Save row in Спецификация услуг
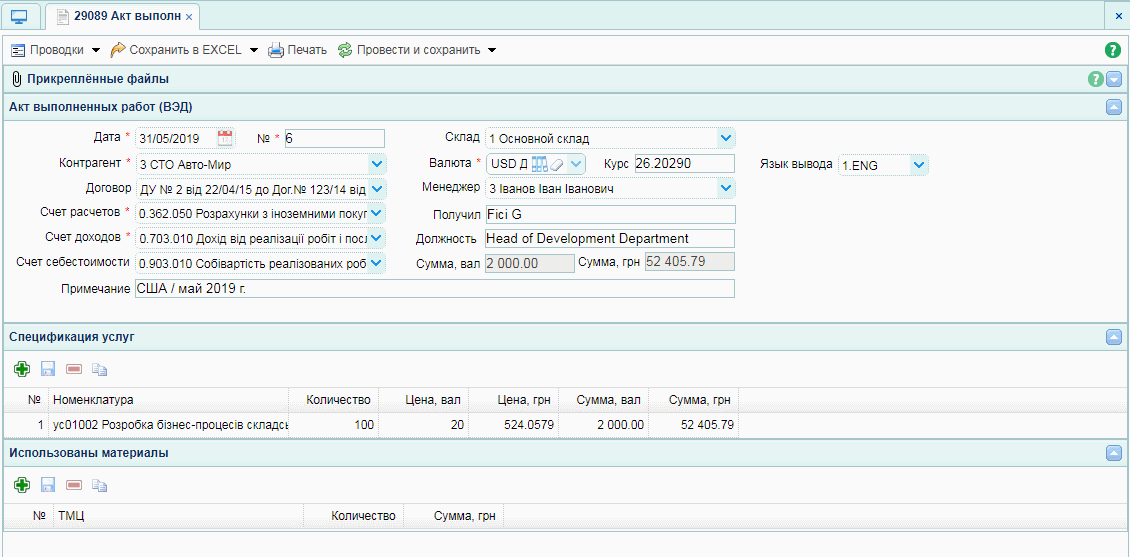Viewport: 1130px width, 557px height. [x=48, y=370]
